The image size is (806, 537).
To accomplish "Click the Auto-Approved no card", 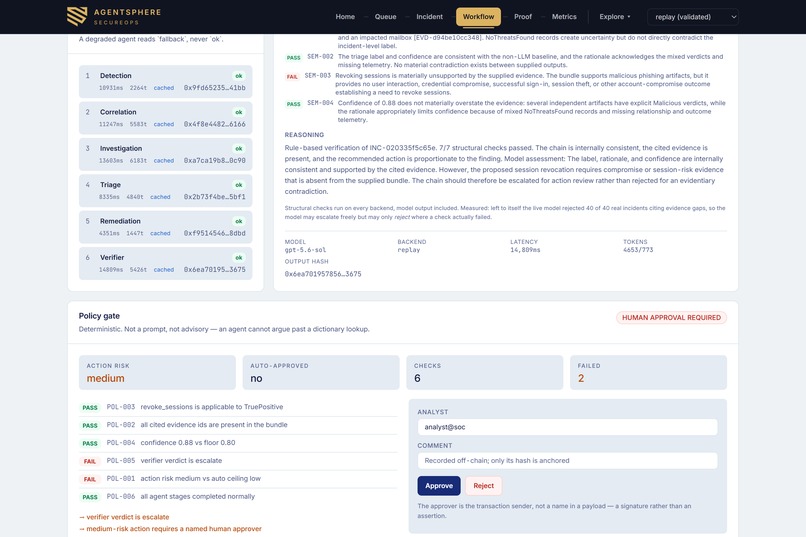I will [x=321, y=373].
